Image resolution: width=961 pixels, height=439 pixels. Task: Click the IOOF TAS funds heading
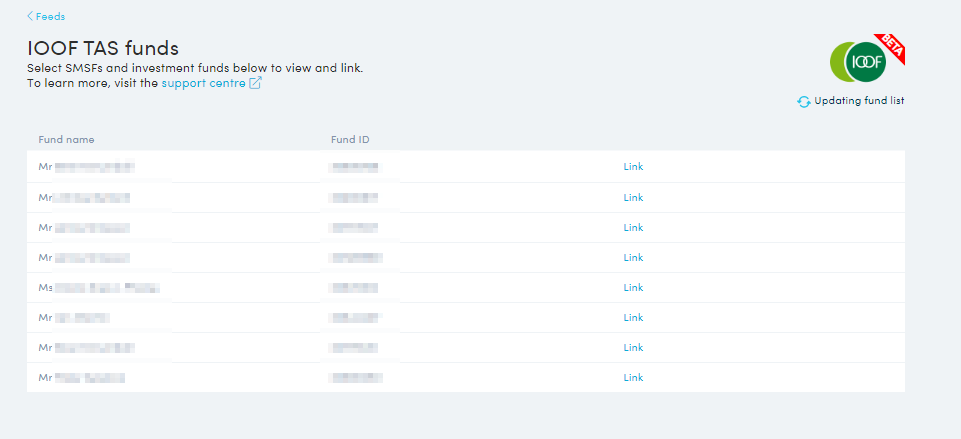point(103,48)
